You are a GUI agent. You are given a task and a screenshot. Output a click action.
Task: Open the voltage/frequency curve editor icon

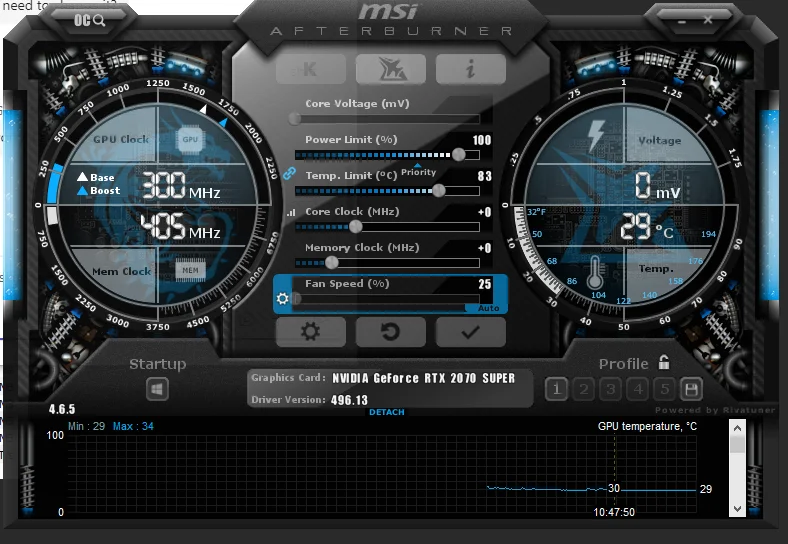[x=291, y=213]
